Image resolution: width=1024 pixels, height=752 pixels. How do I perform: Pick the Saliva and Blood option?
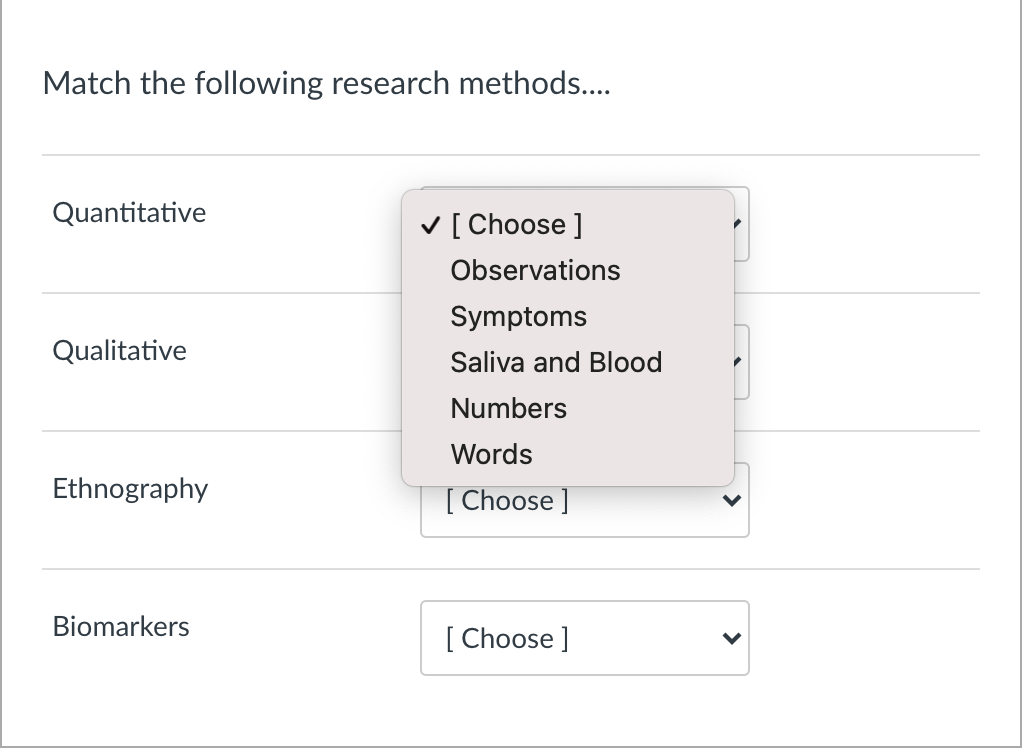[x=556, y=362]
